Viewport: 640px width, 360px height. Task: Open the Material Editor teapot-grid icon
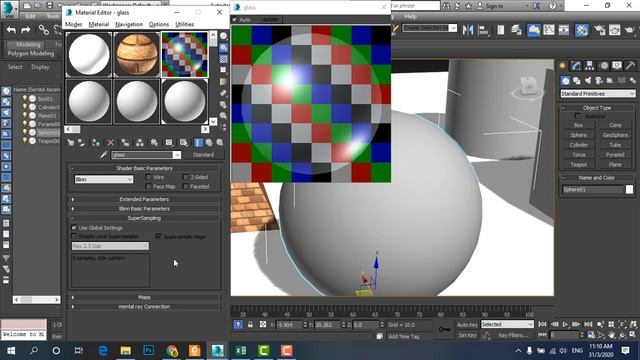[582, 30]
